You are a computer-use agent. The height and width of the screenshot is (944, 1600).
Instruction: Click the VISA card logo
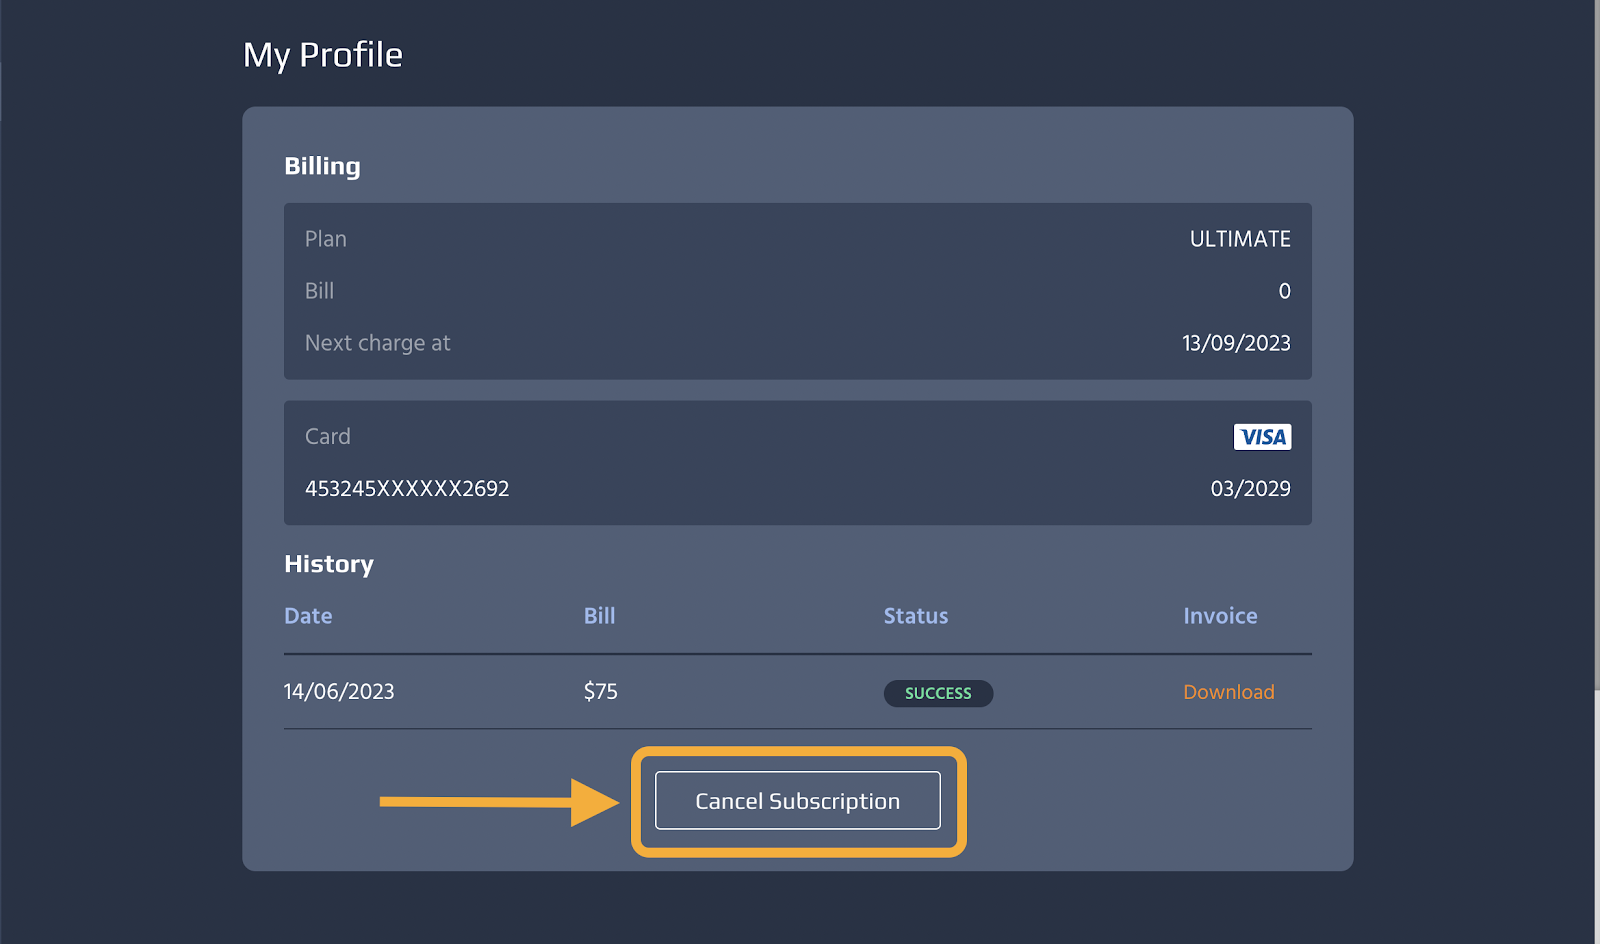1262,437
